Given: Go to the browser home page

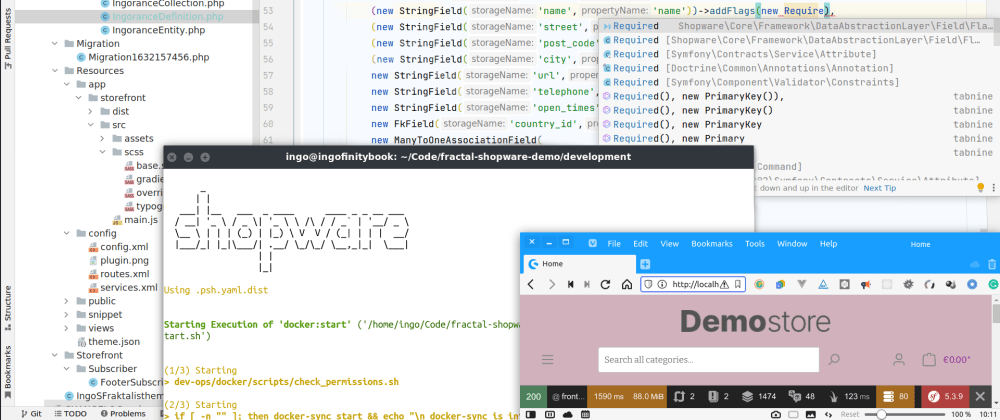Looking at the screenshot, I should point(627,284).
